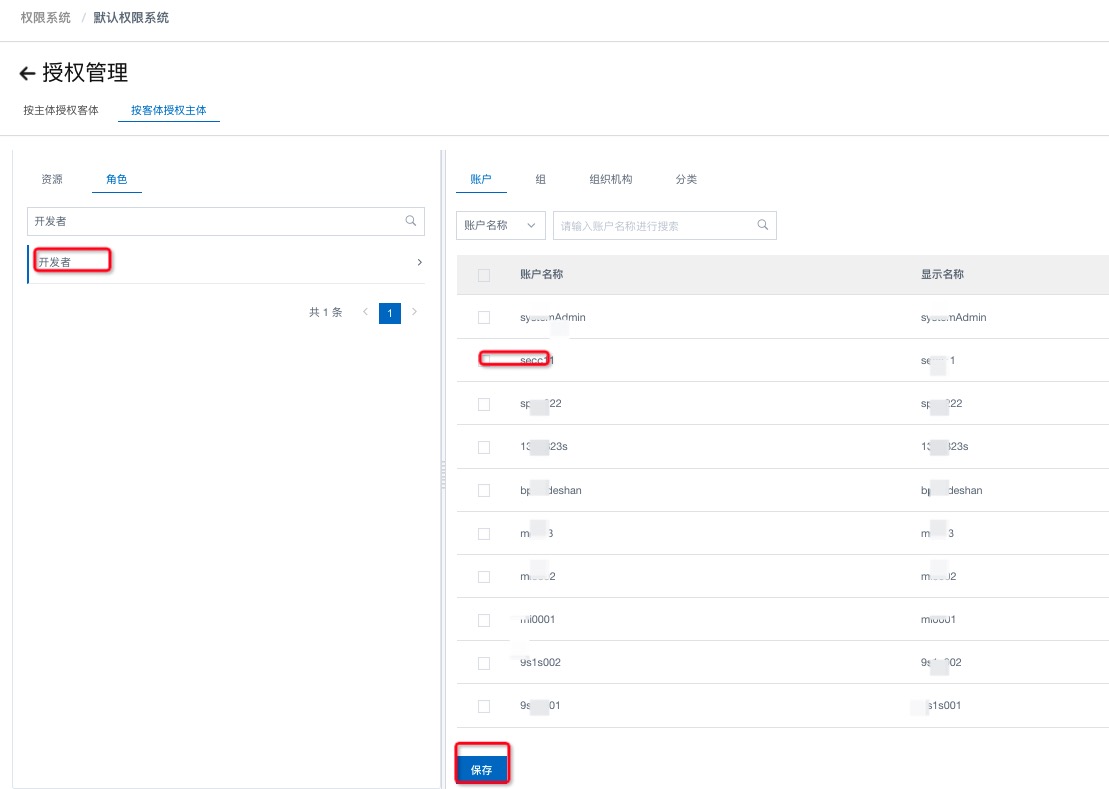Tick the checkbox for account mi0001
Viewport: 1109px width, 789px height.
[x=484, y=620]
